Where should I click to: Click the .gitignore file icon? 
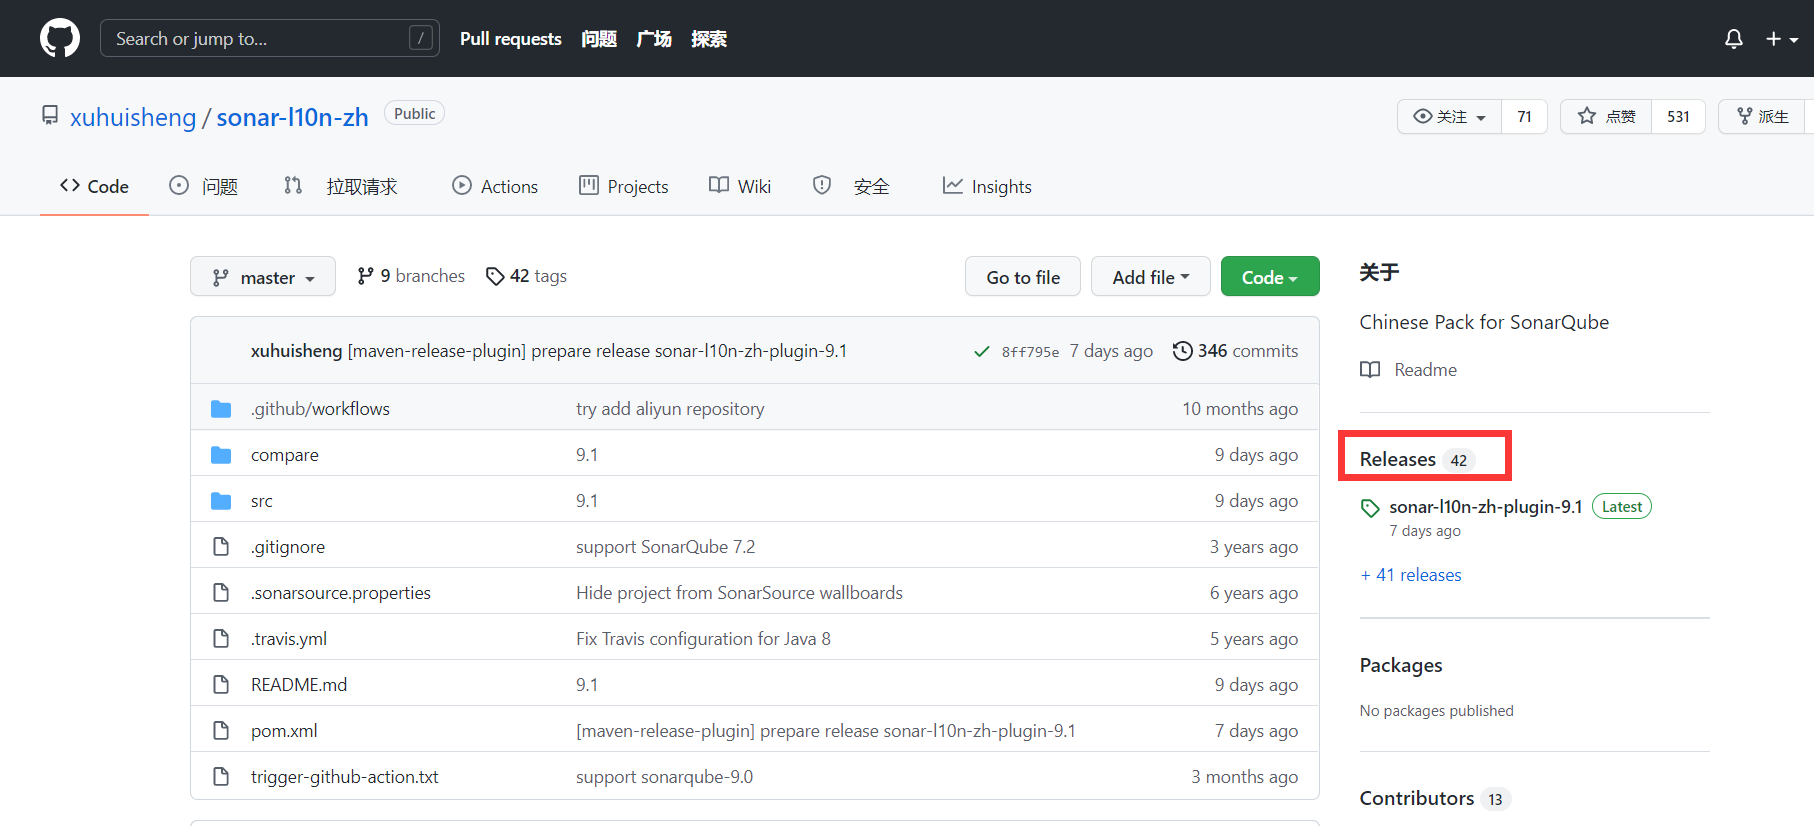coord(221,547)
